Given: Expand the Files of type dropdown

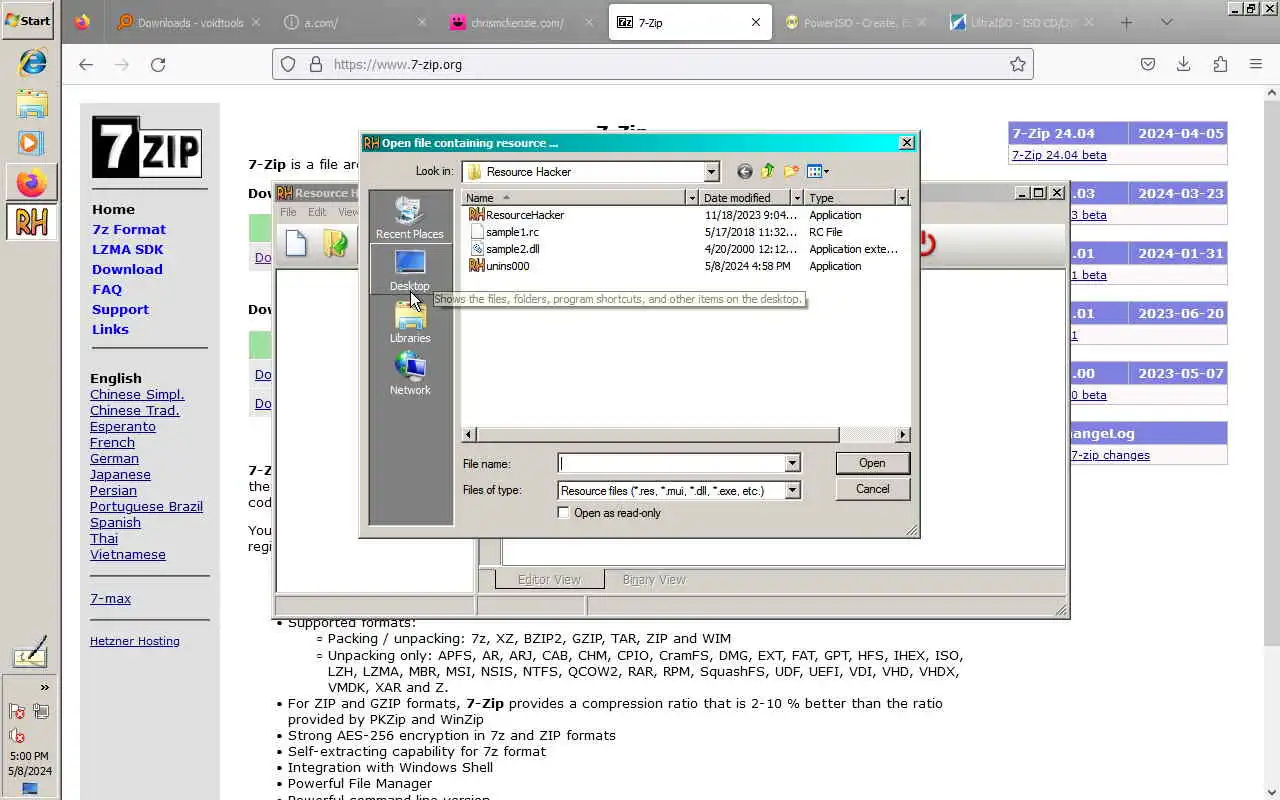Looking at the screenshot, I should pos(792,490).
